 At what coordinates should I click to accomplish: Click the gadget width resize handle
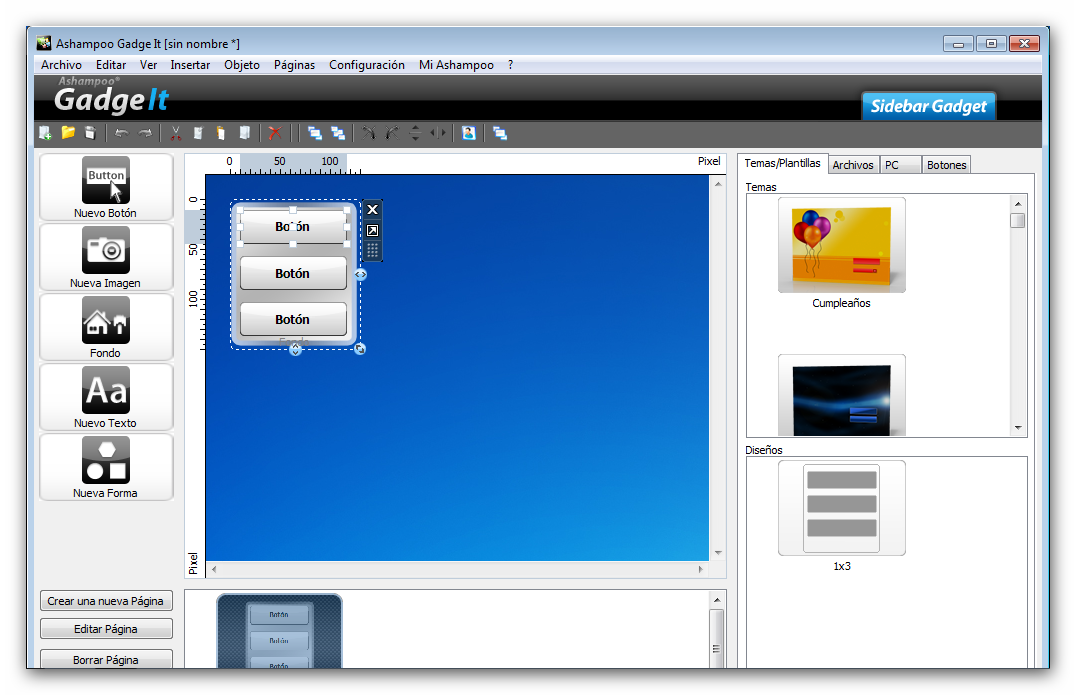click(x=360, y=274)
